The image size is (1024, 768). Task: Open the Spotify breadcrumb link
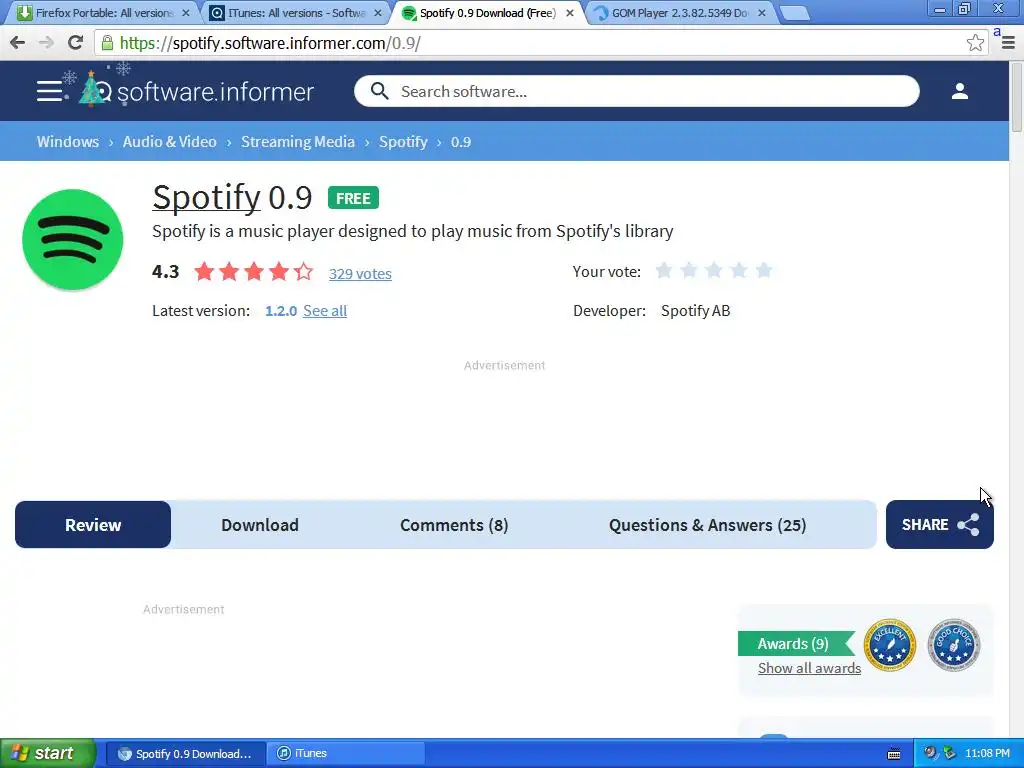click(x=403, y=142)
